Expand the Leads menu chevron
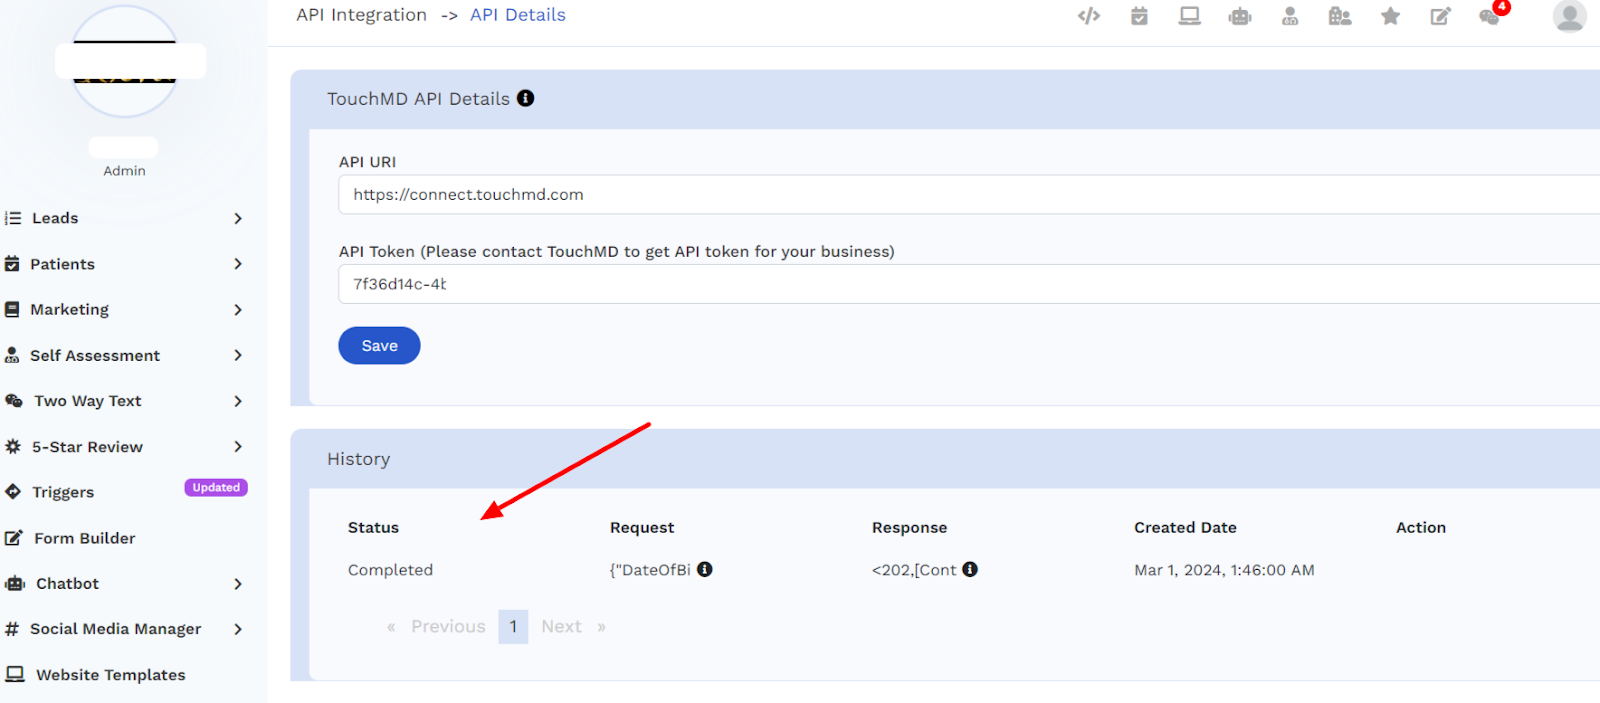The height and width of the screenshot is (703, 1600). (238, 218)
